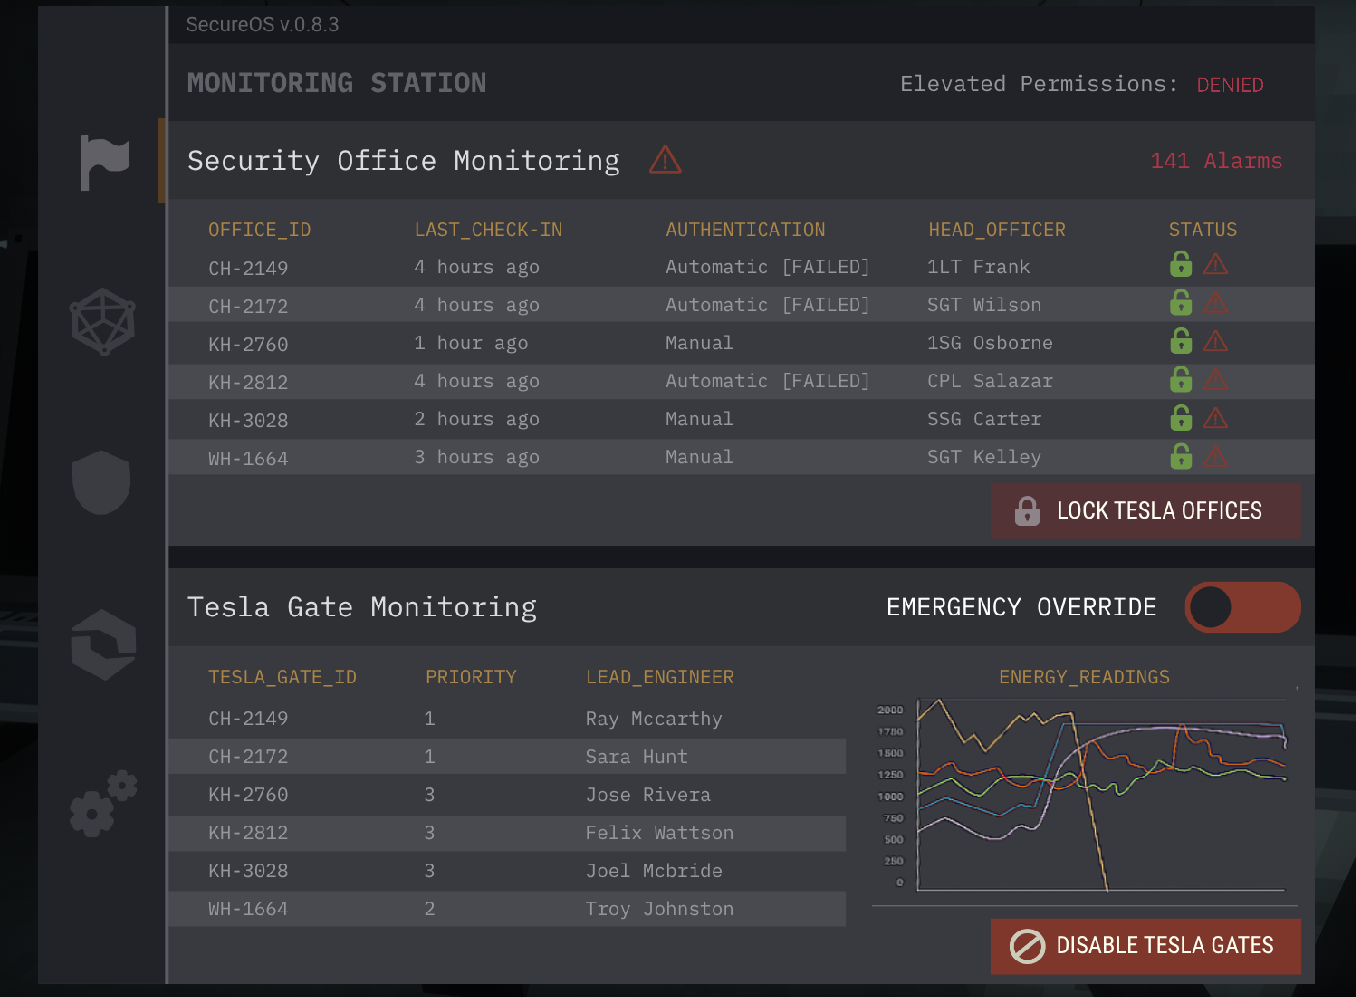Viewport: 1356px width, 997px height.
Task: Click green unlock icon for KH-2812 office
Action: pos(1181,378)
